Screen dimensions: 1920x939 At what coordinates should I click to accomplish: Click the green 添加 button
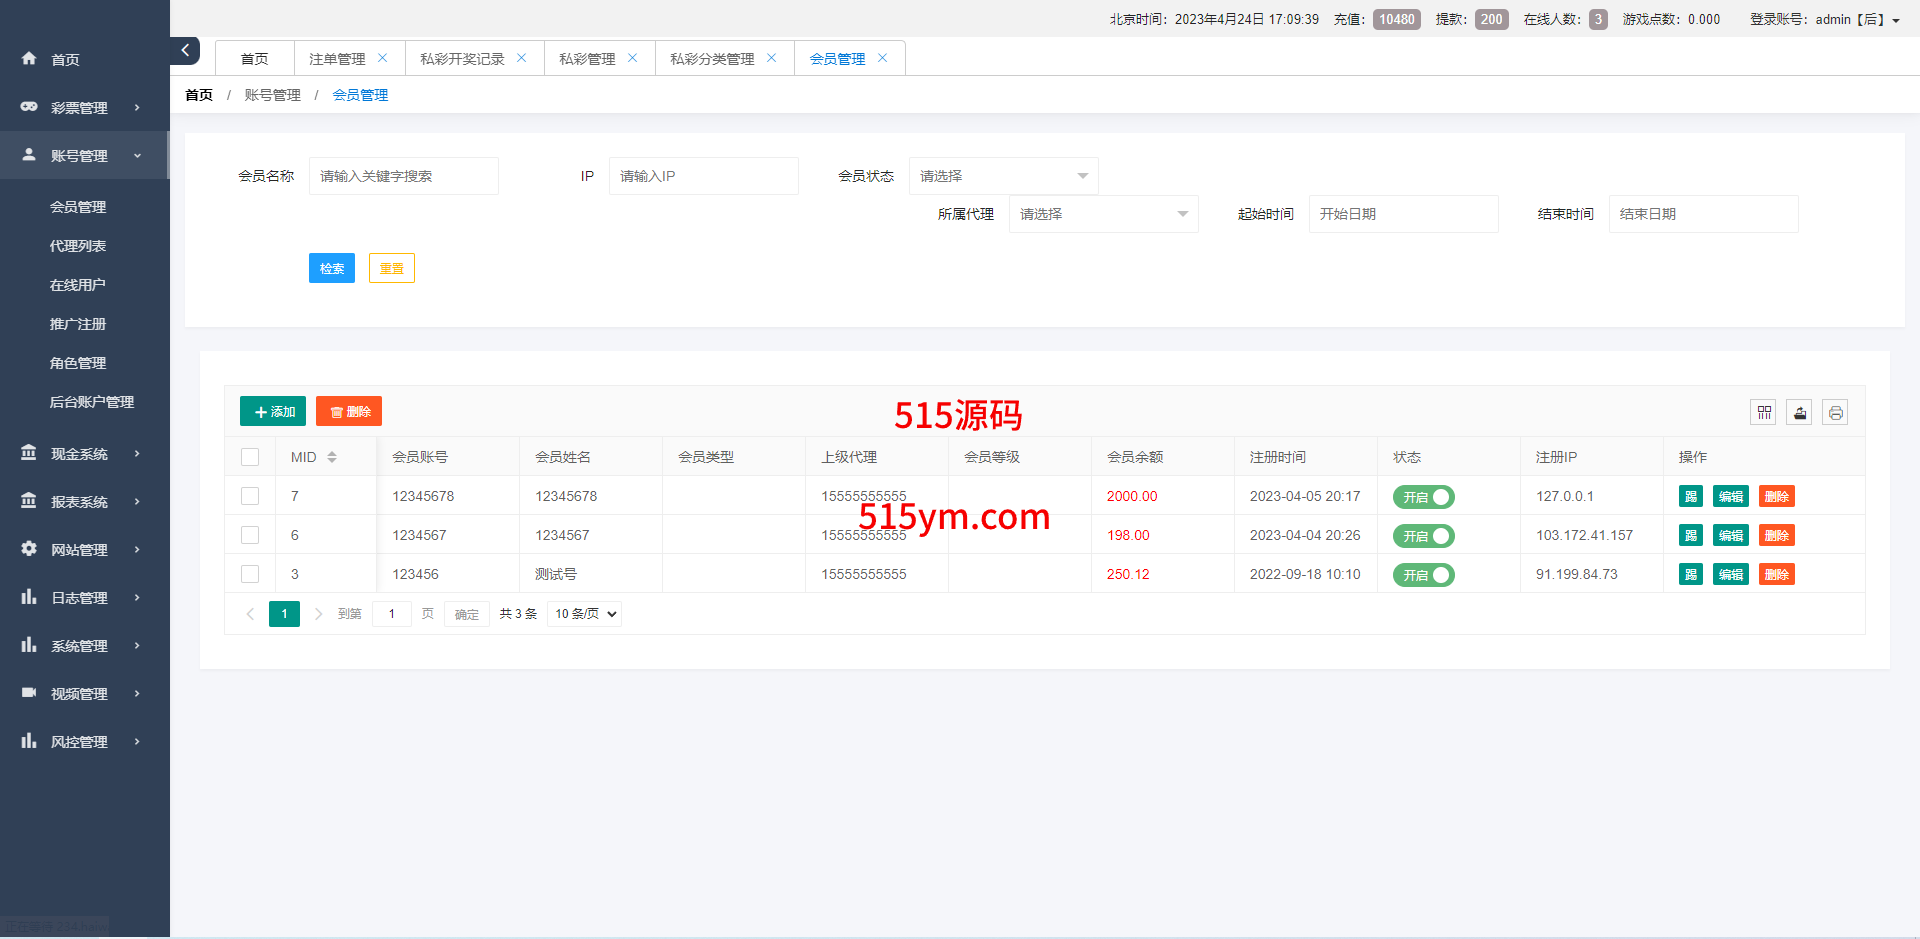[273, 411]
